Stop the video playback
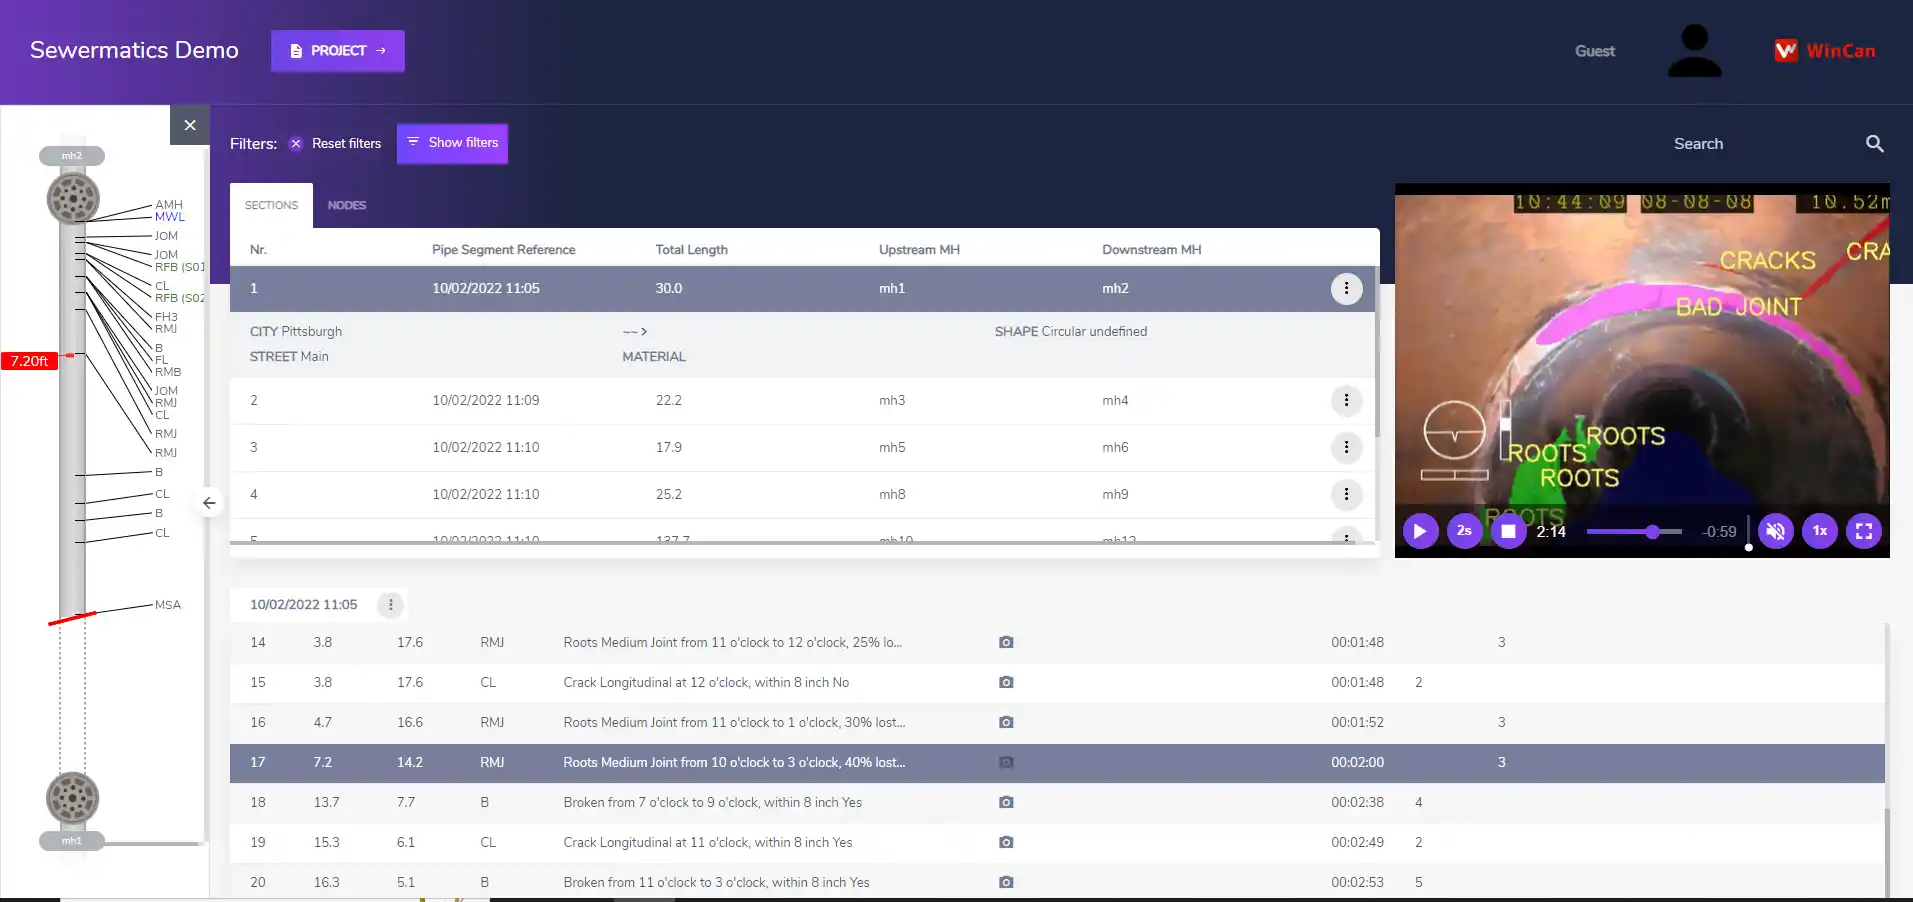This screenshot has height=902, width=1913. click(x=1508, y=531)
